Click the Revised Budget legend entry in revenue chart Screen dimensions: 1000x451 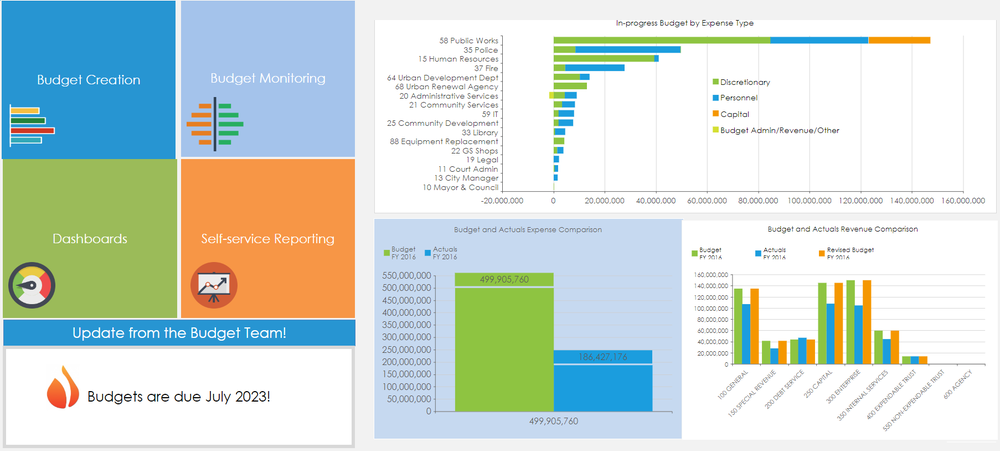click(846, 253)
